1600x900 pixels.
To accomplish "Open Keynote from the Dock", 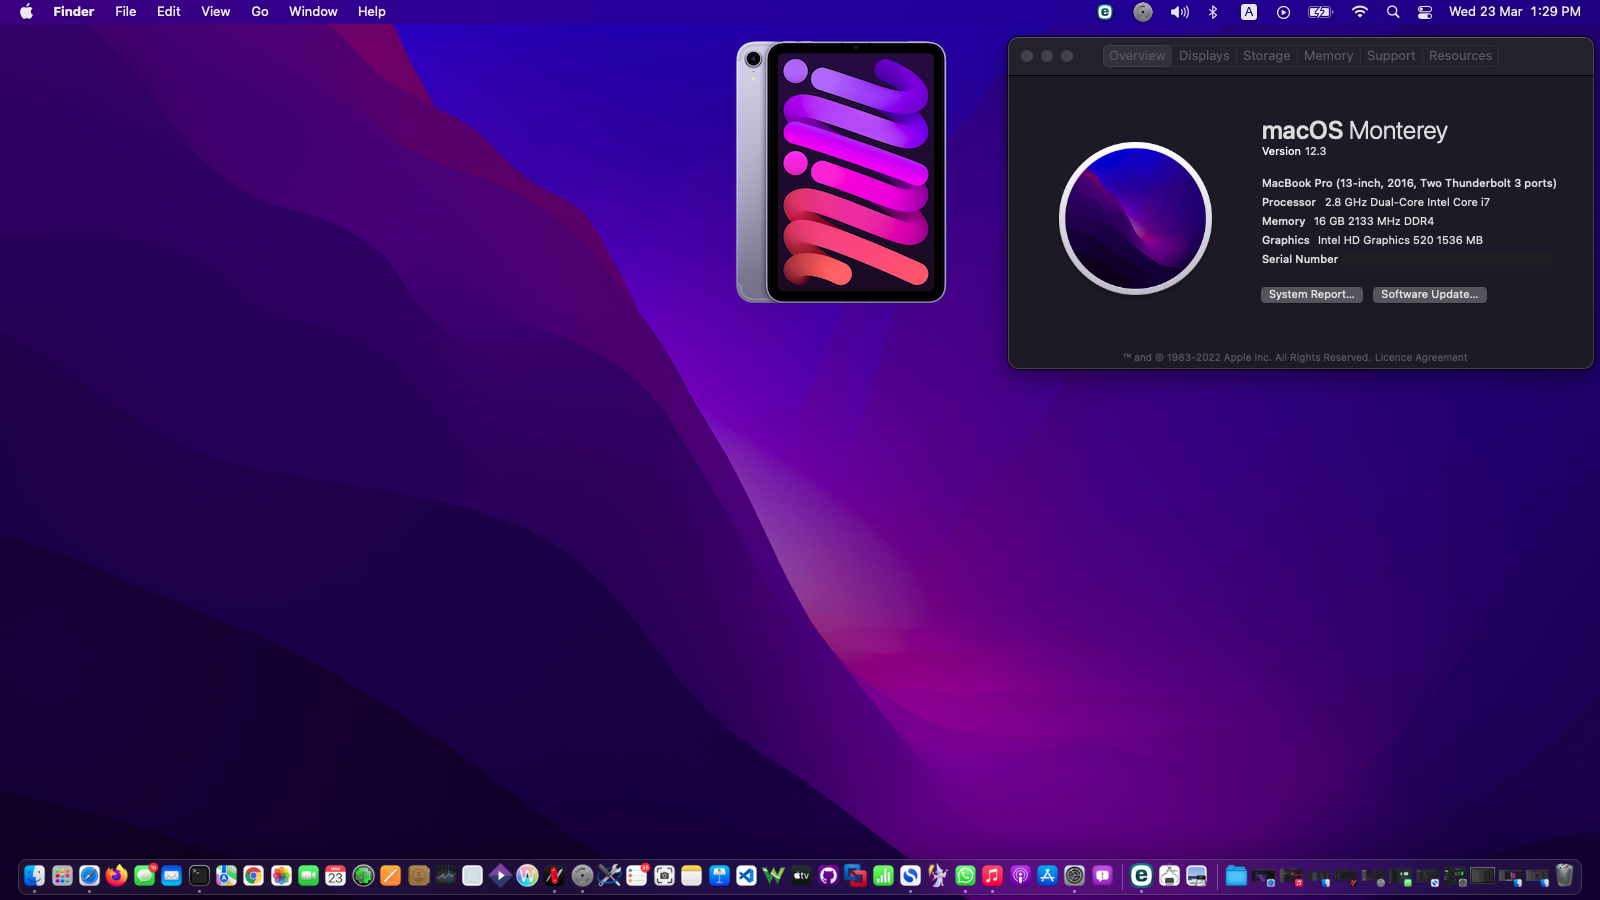I will (719, 876).
